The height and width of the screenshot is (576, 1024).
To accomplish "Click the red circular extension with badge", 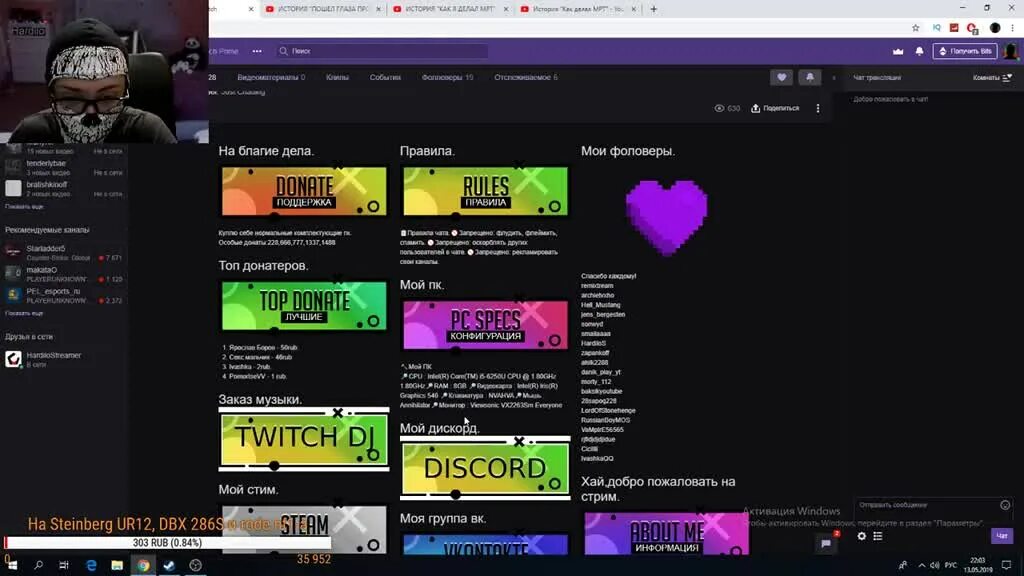I will click(972, 27).
